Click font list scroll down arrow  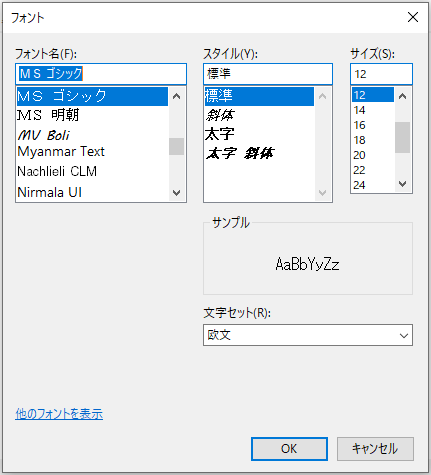(x=176, y=193)
